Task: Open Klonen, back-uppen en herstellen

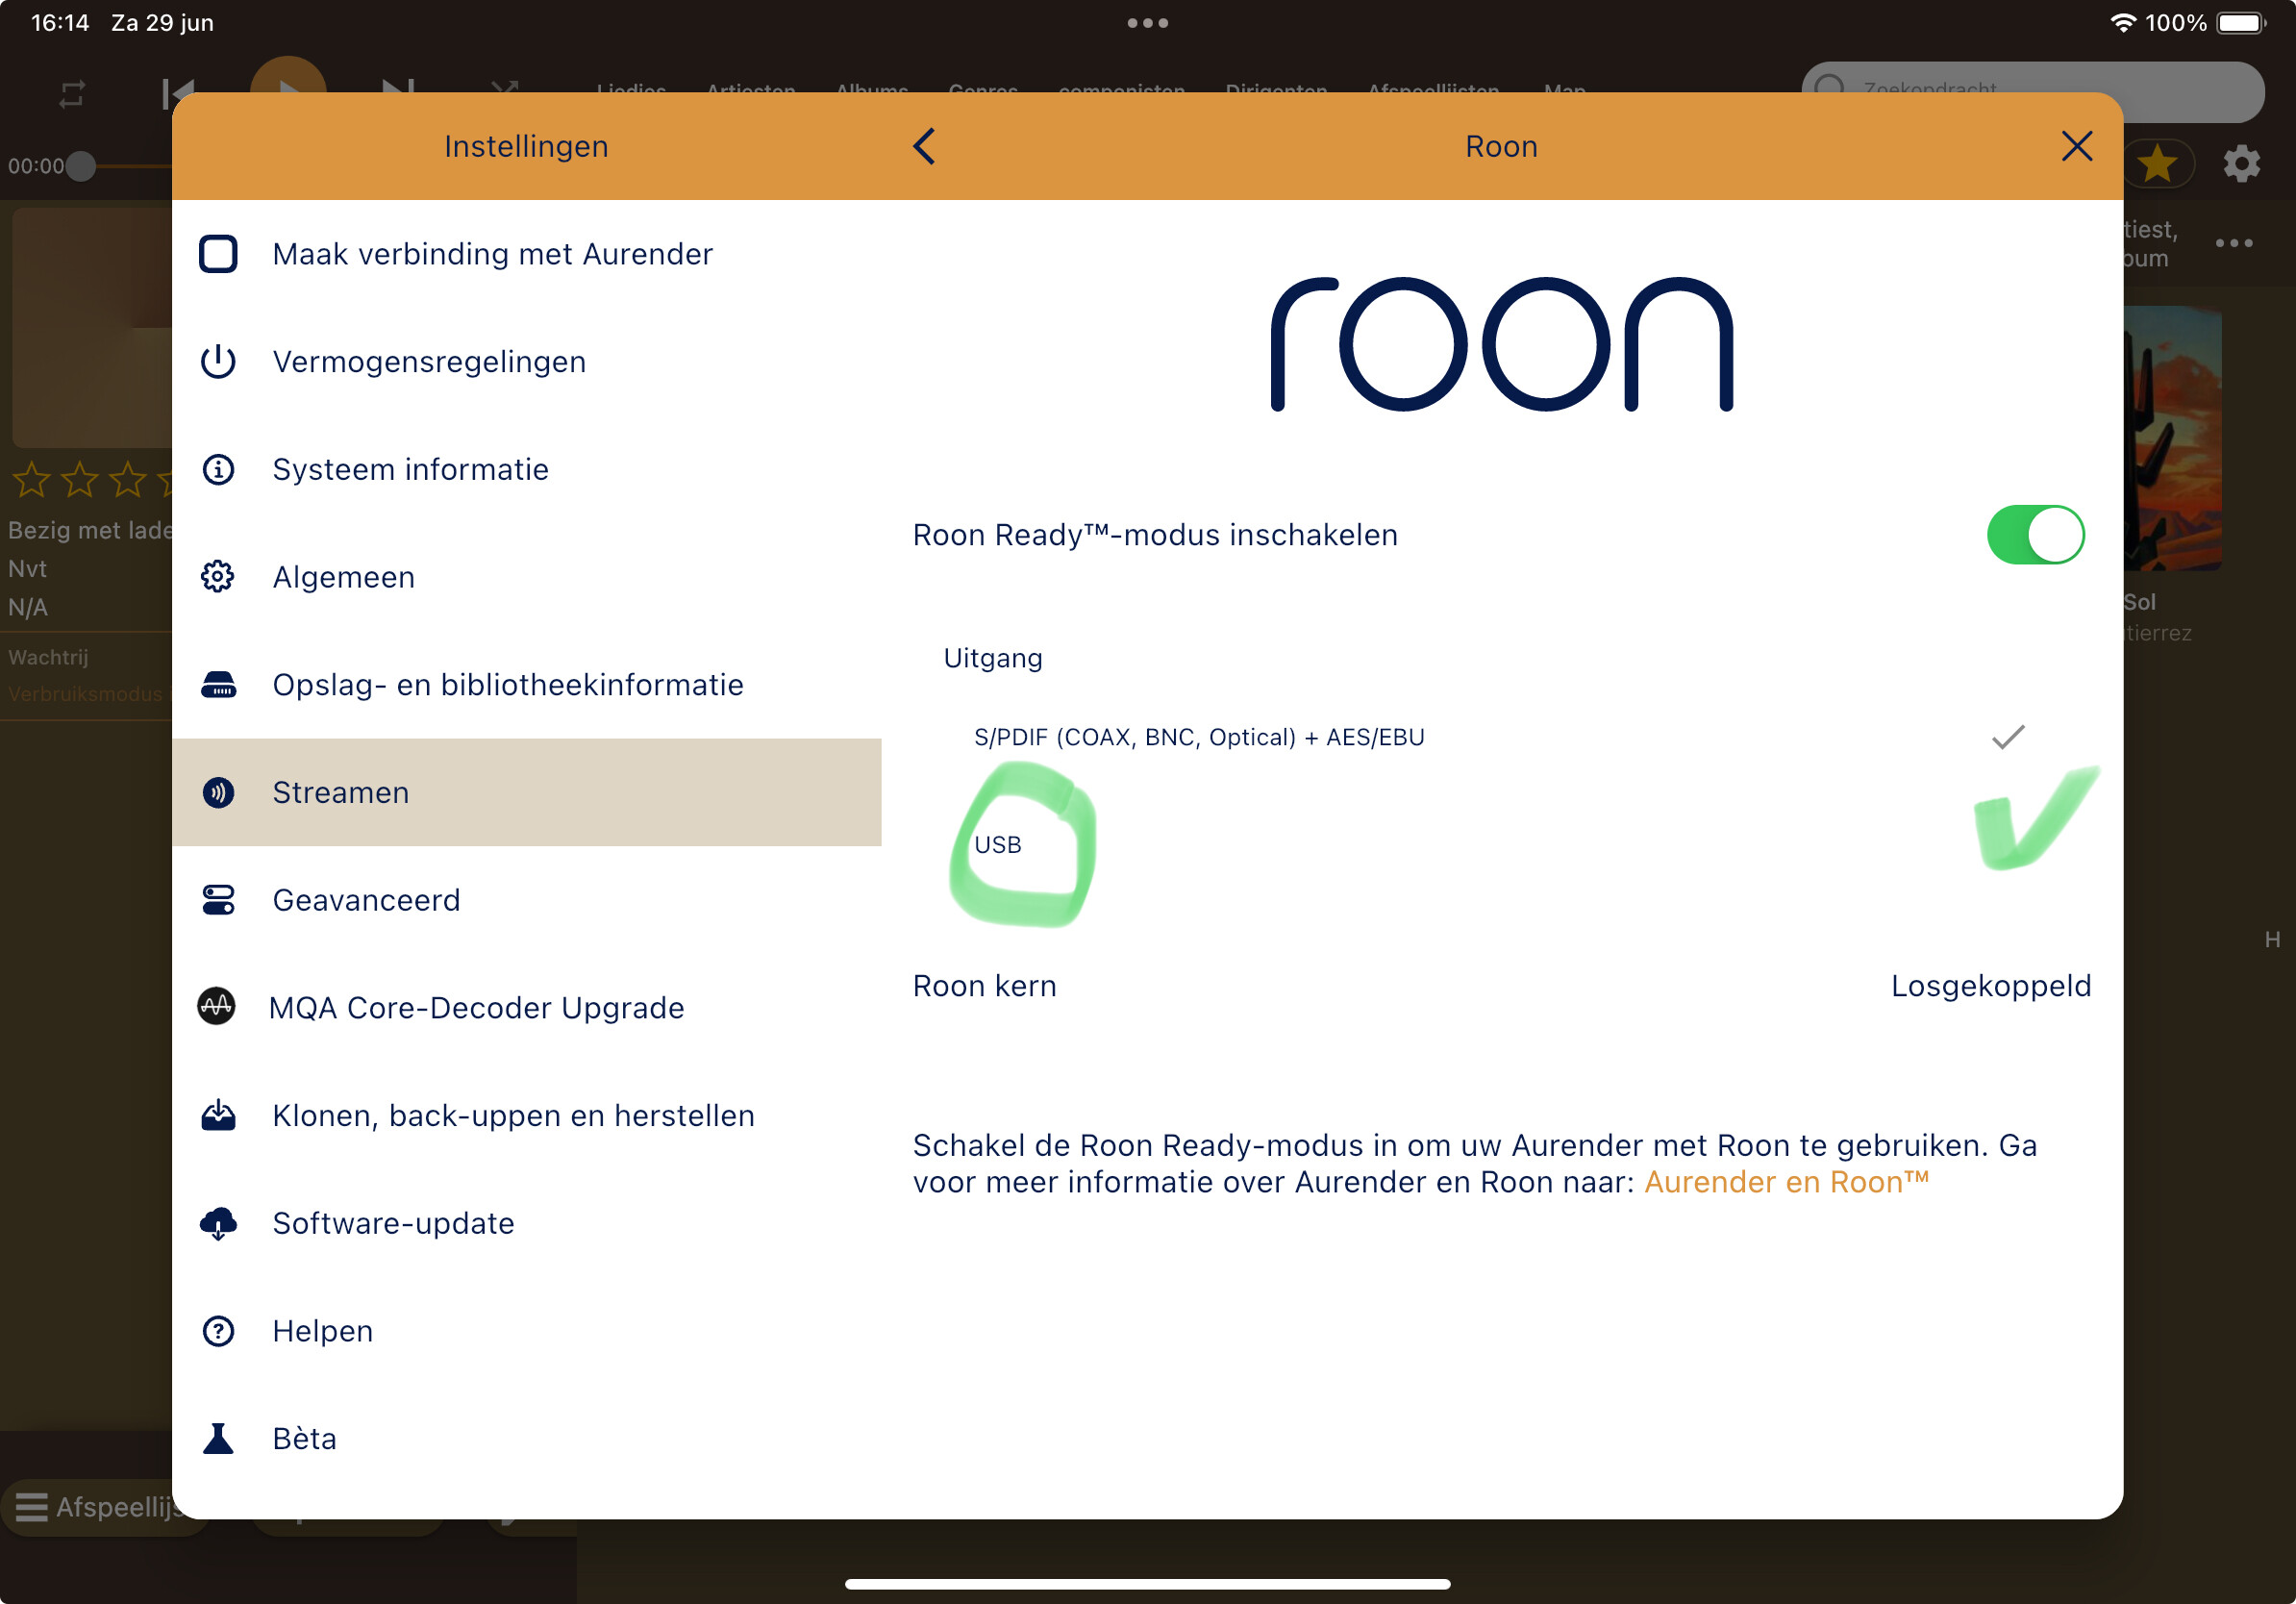Action: (527, 1115)
